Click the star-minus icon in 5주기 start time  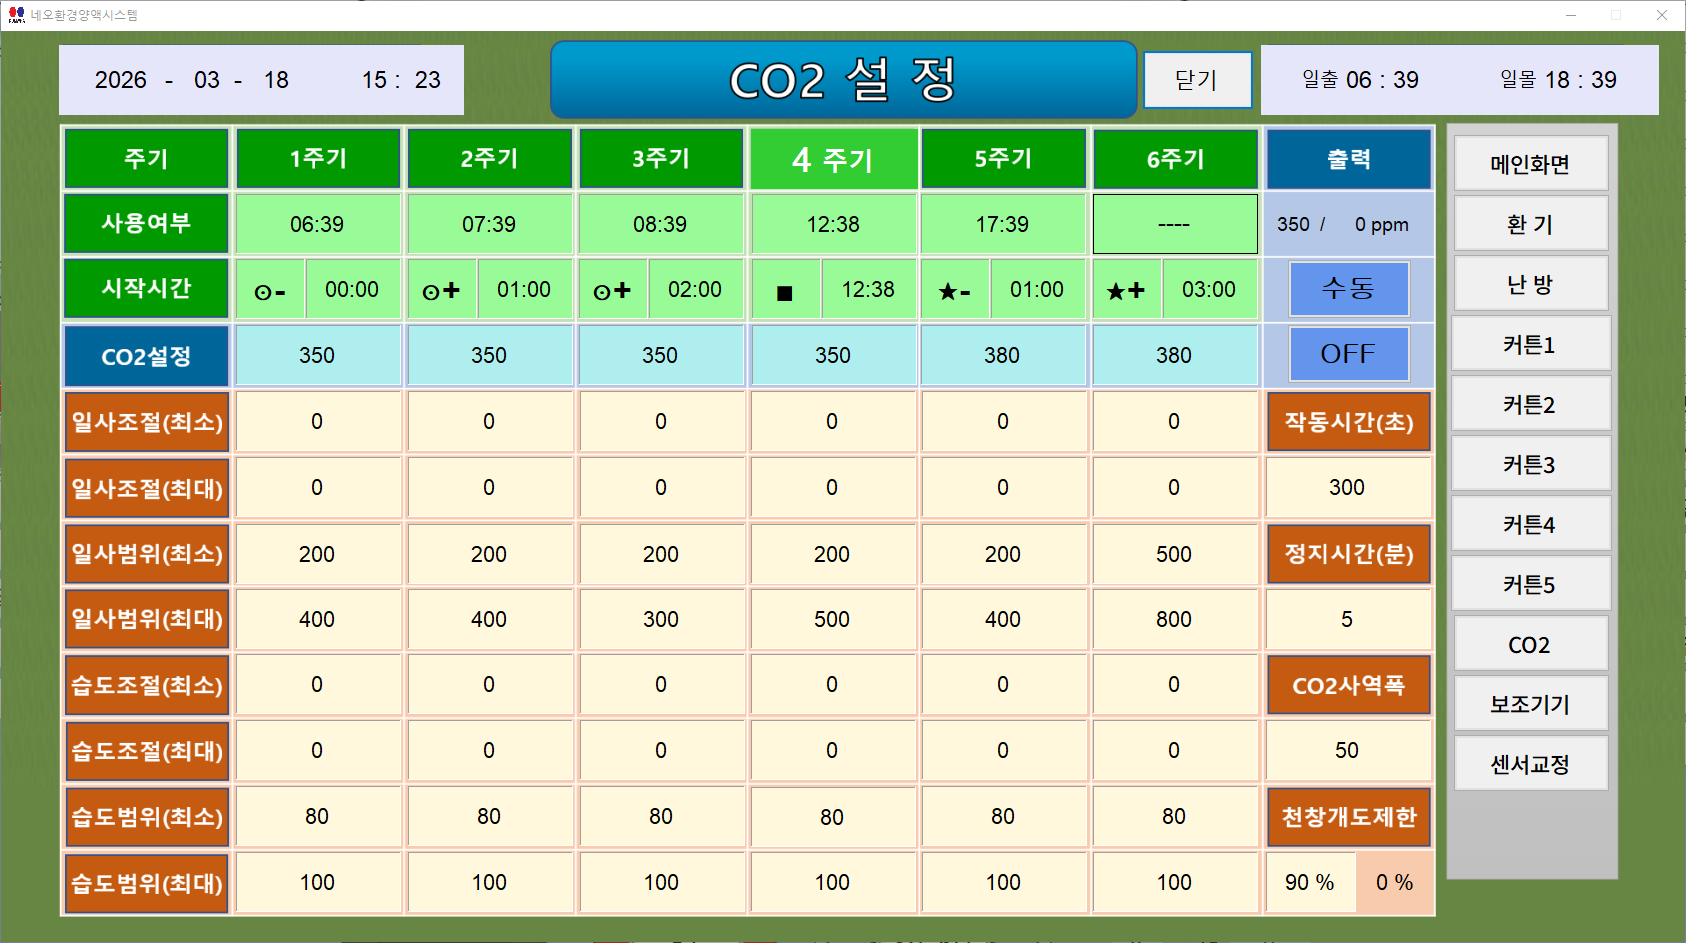pyautogui.click(x=955, y=290)
